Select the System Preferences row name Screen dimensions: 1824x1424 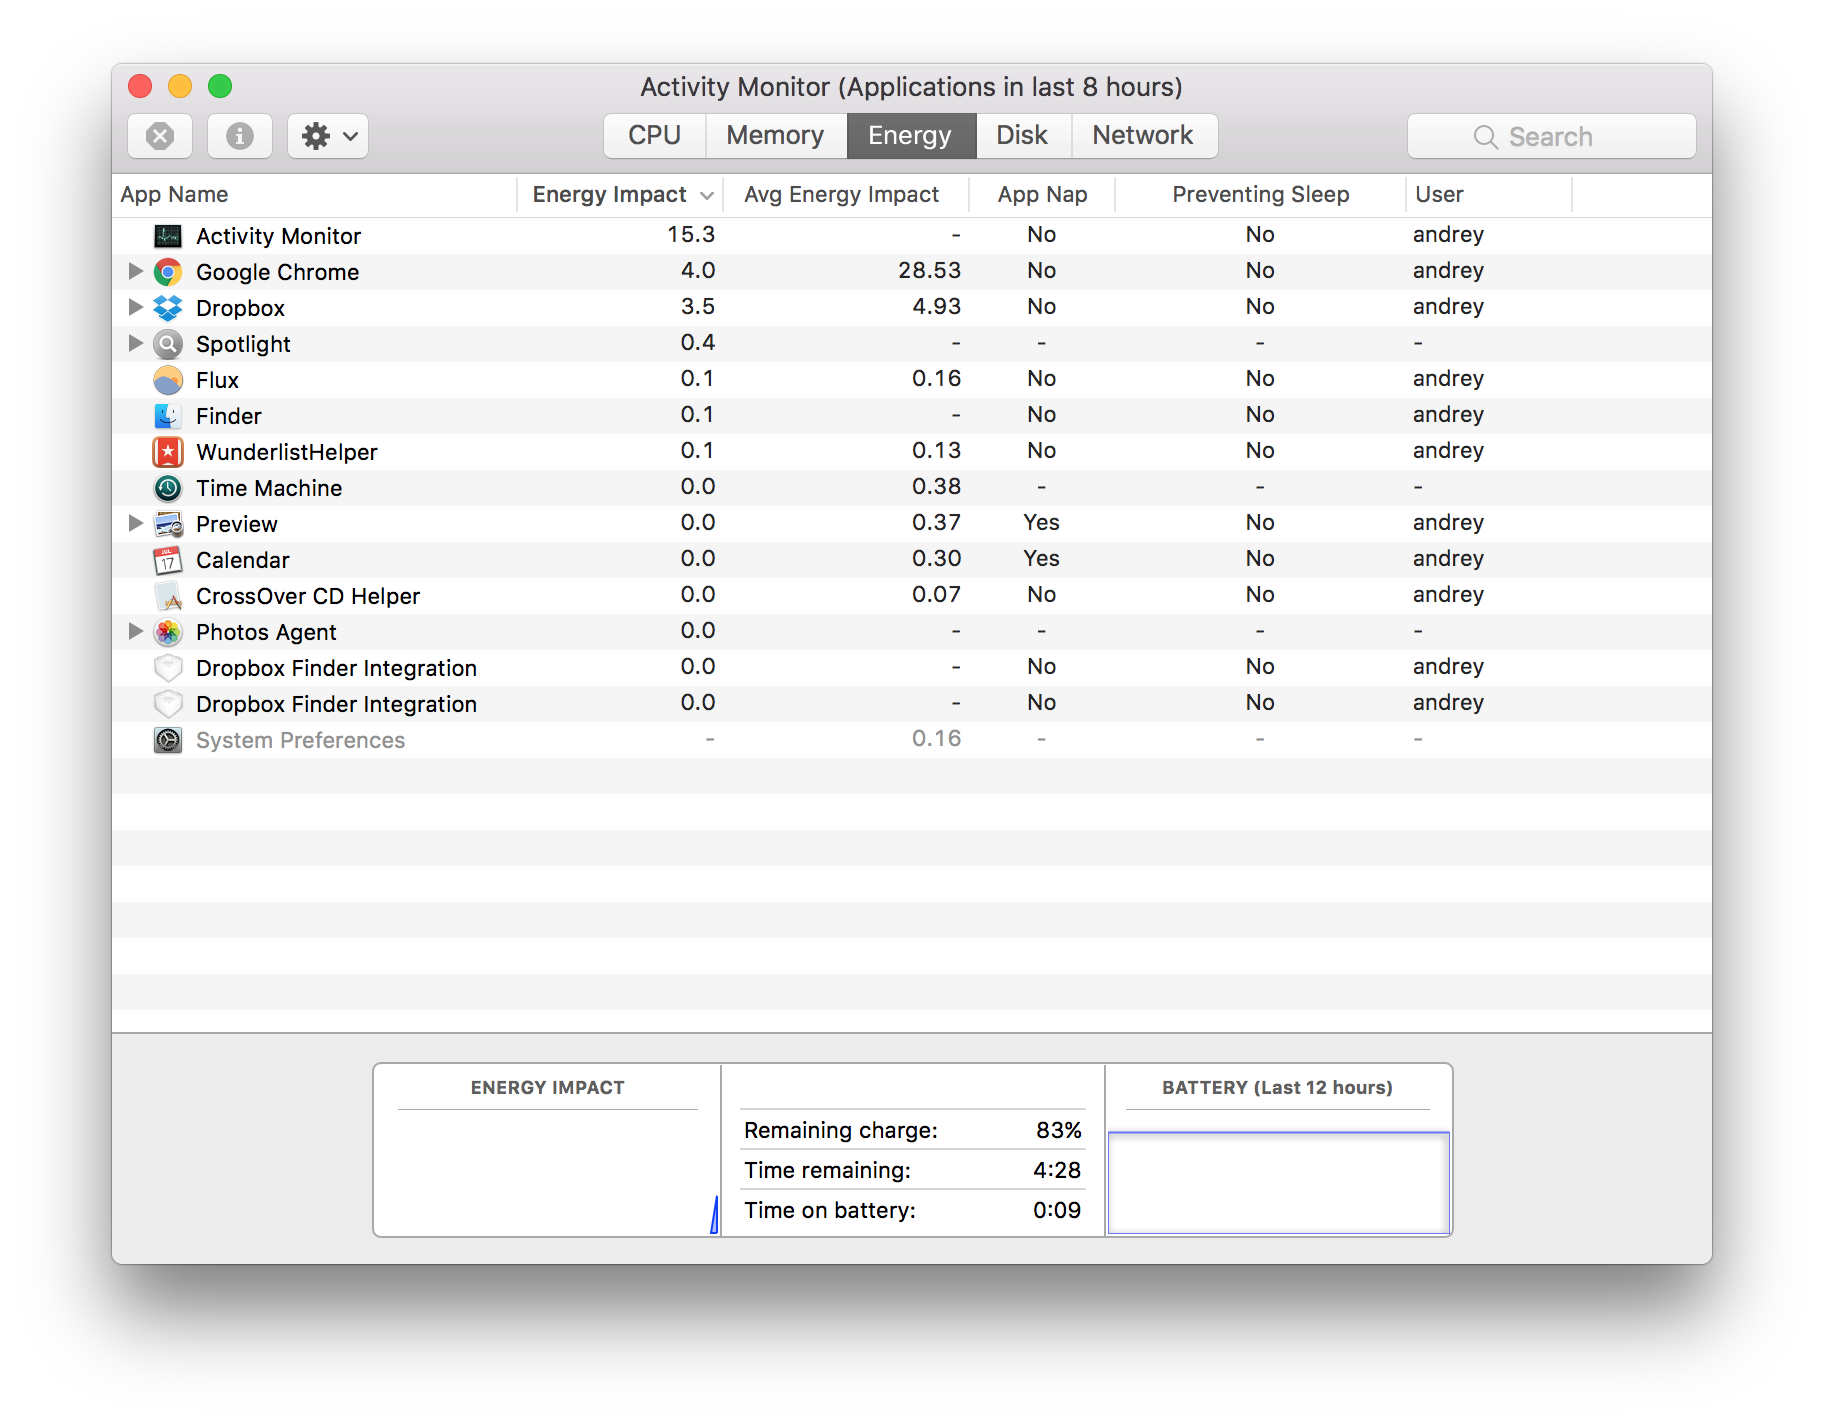[x=300, y=740]
